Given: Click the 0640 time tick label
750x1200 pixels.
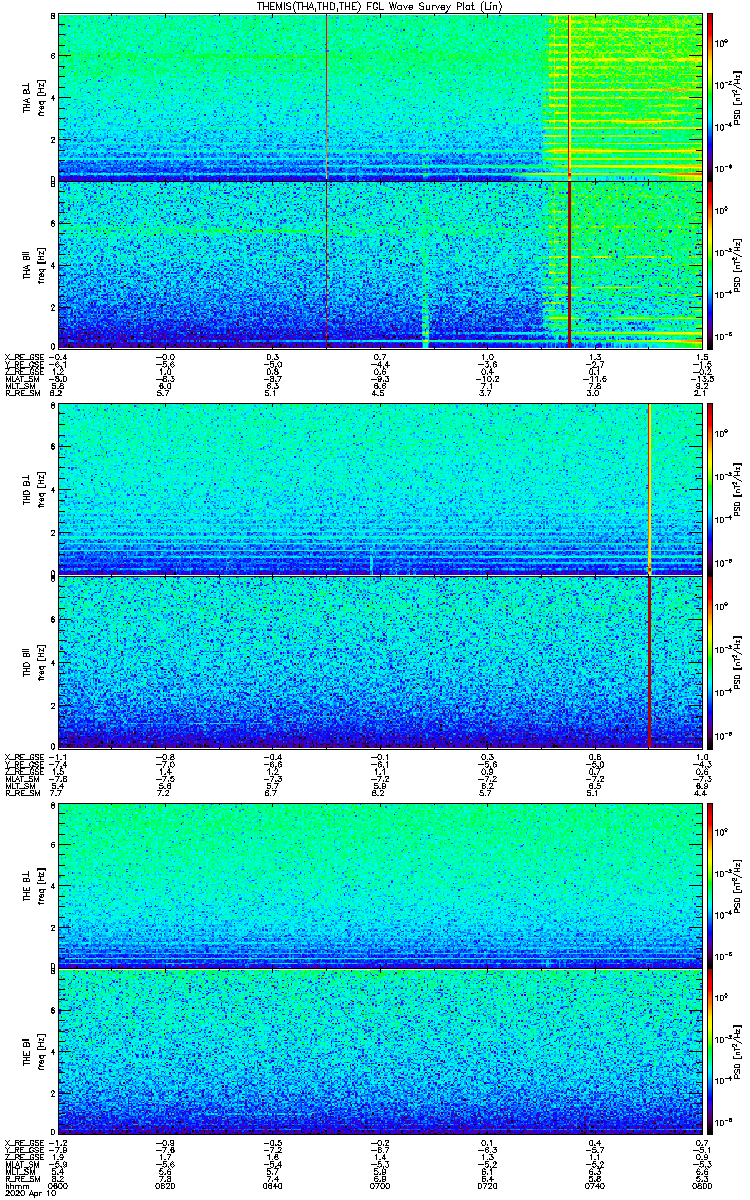Looking at the screenshot, I should [273, 1187].
